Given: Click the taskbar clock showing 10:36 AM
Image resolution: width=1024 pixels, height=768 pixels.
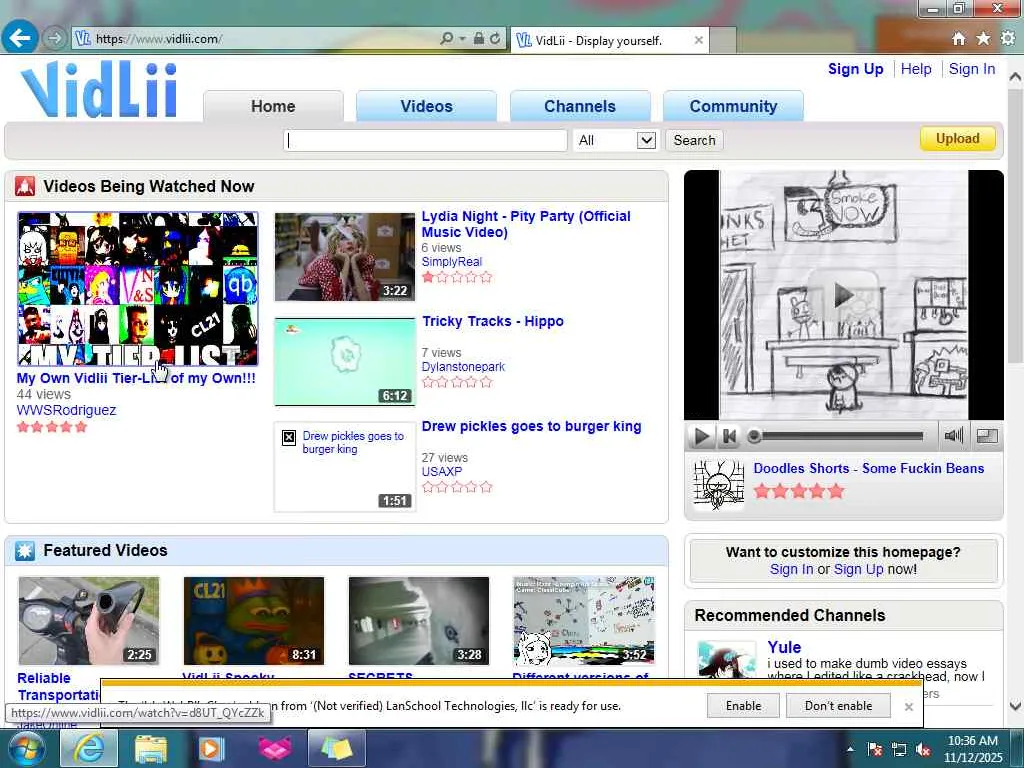Looking at the screenshot, I should coord(972,749).
